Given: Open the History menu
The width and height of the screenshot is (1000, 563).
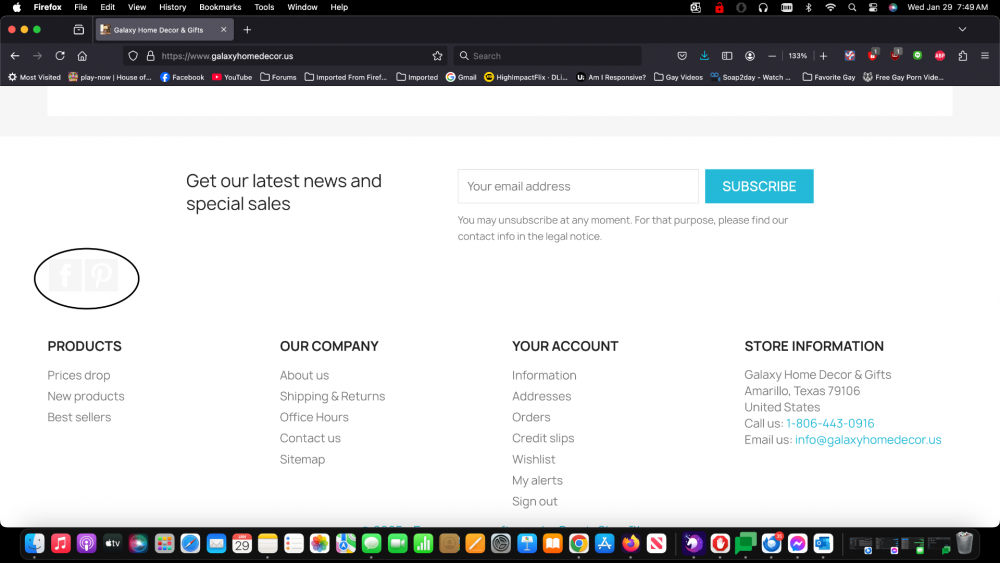Looking at the screenshot, I should pyautogui.click(x=172, y=7).
